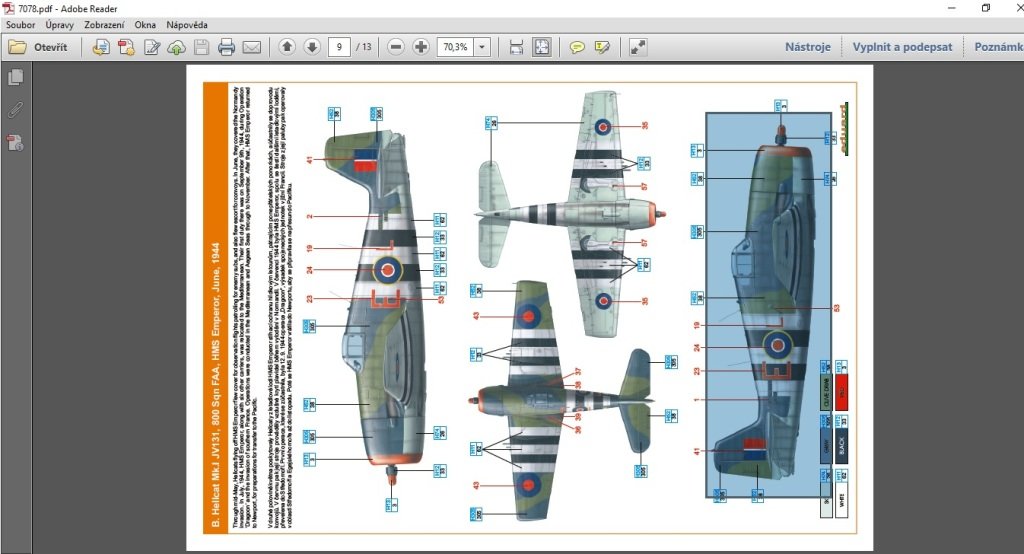The height and width of the screenshot is (554, 1024).
Task: Toggle fit one full page view
Action: [x=541, y=47]
